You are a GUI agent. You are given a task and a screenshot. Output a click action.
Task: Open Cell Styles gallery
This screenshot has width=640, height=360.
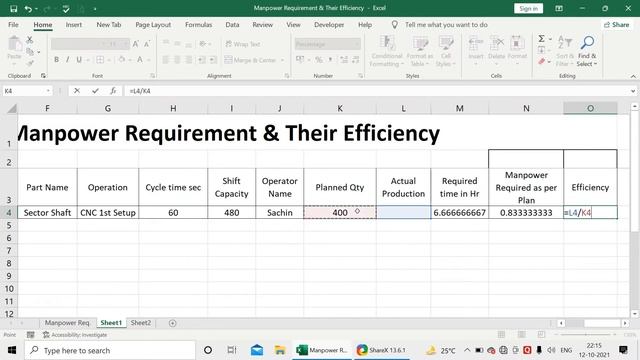coord(445,51)
